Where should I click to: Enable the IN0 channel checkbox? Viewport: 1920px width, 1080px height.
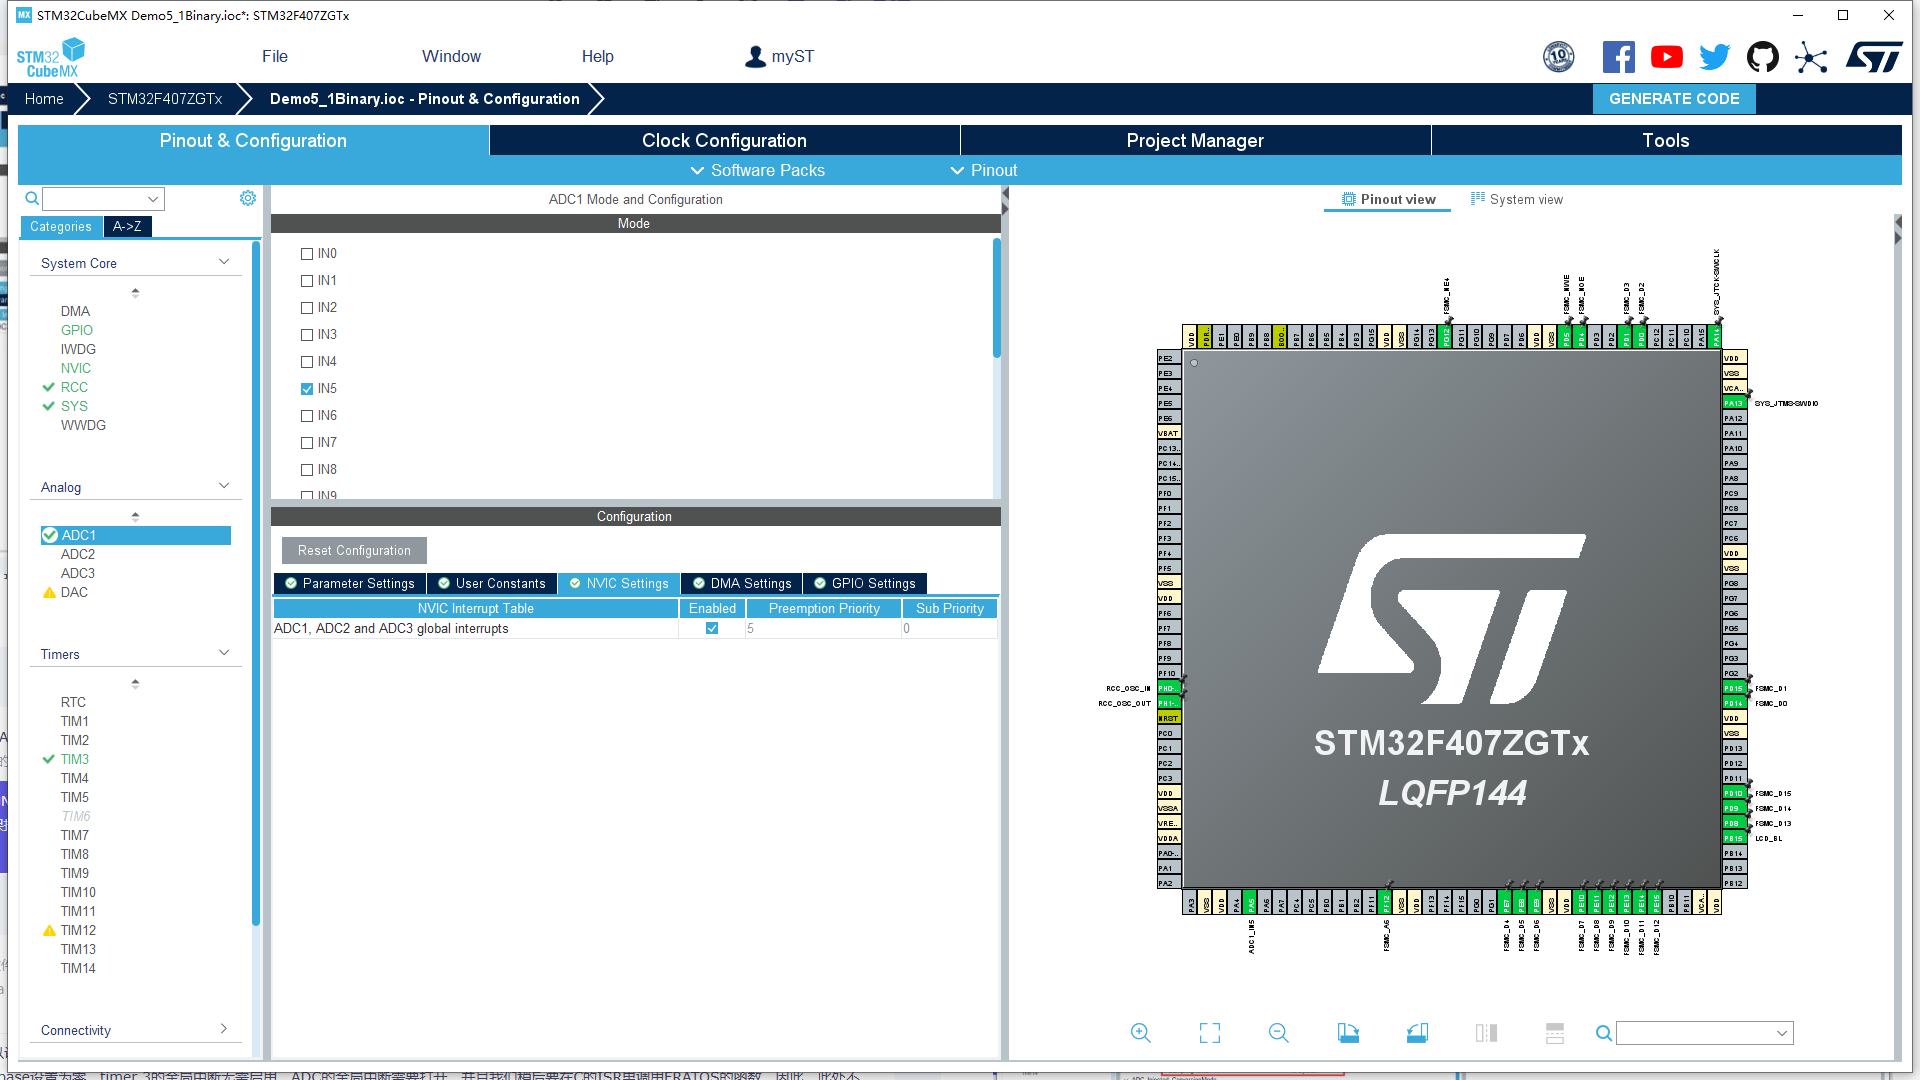[x=307, y=254]
